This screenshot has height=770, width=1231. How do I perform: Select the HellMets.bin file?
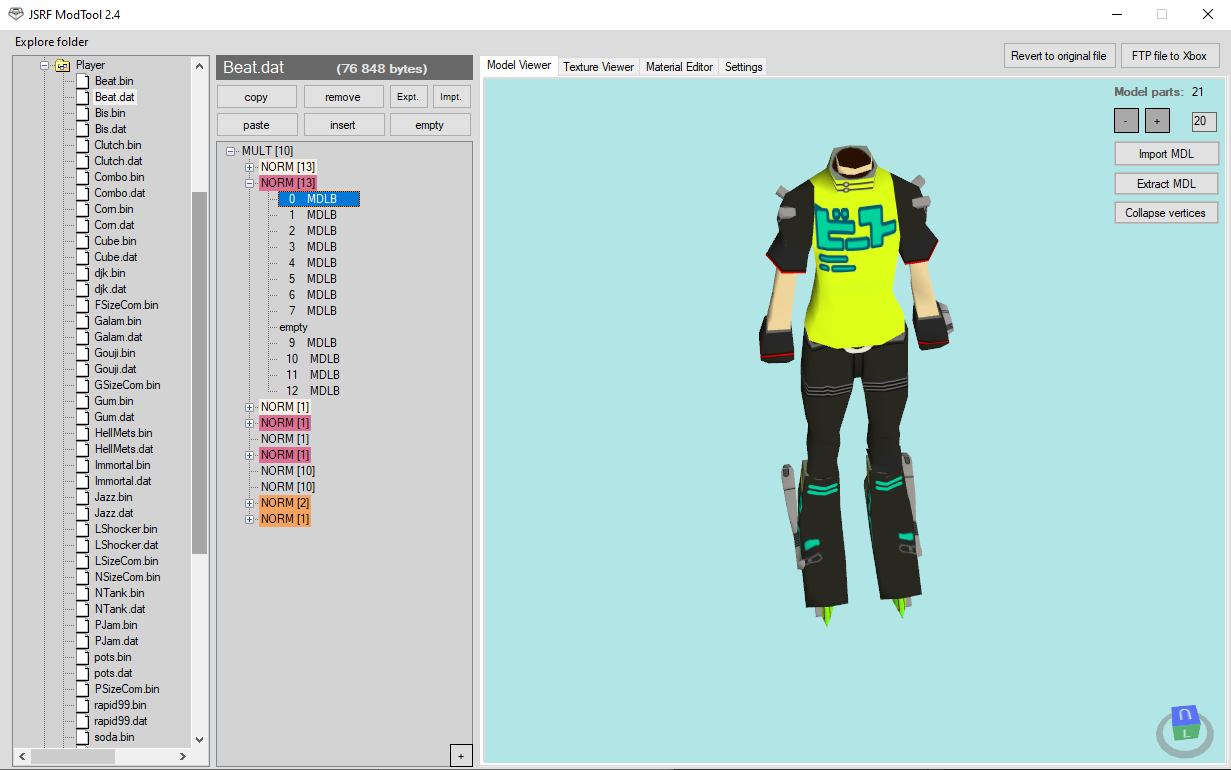124,433
